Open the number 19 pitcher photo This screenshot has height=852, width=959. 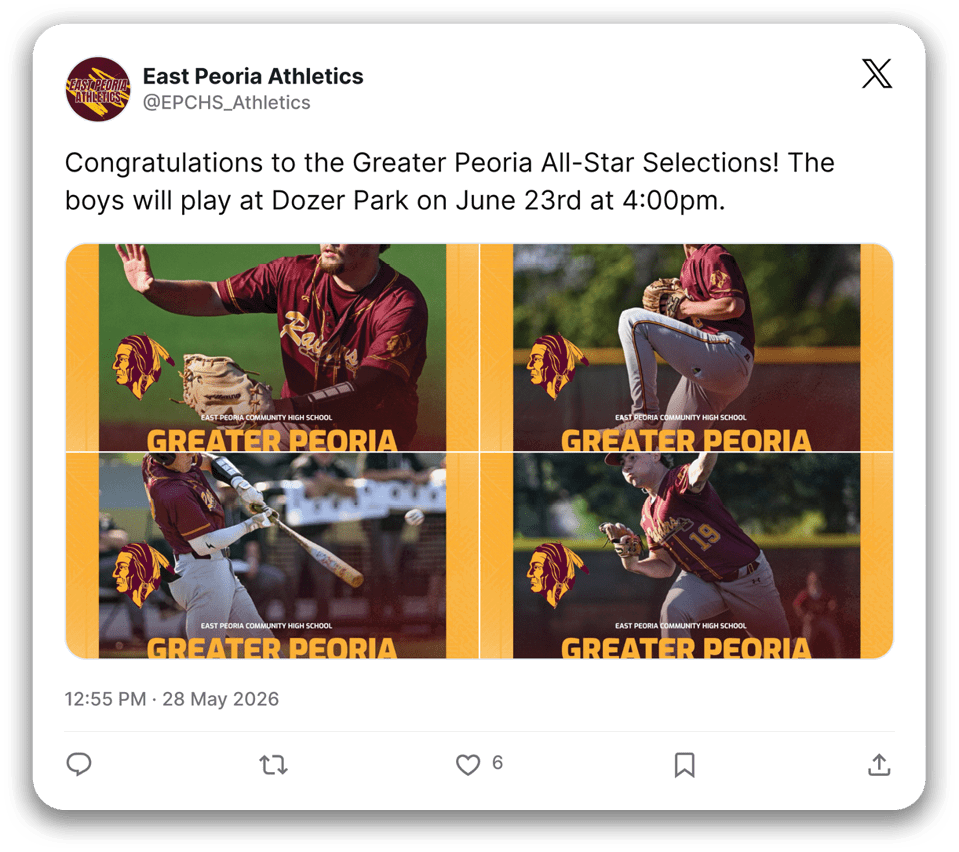[x=687, y=555]
